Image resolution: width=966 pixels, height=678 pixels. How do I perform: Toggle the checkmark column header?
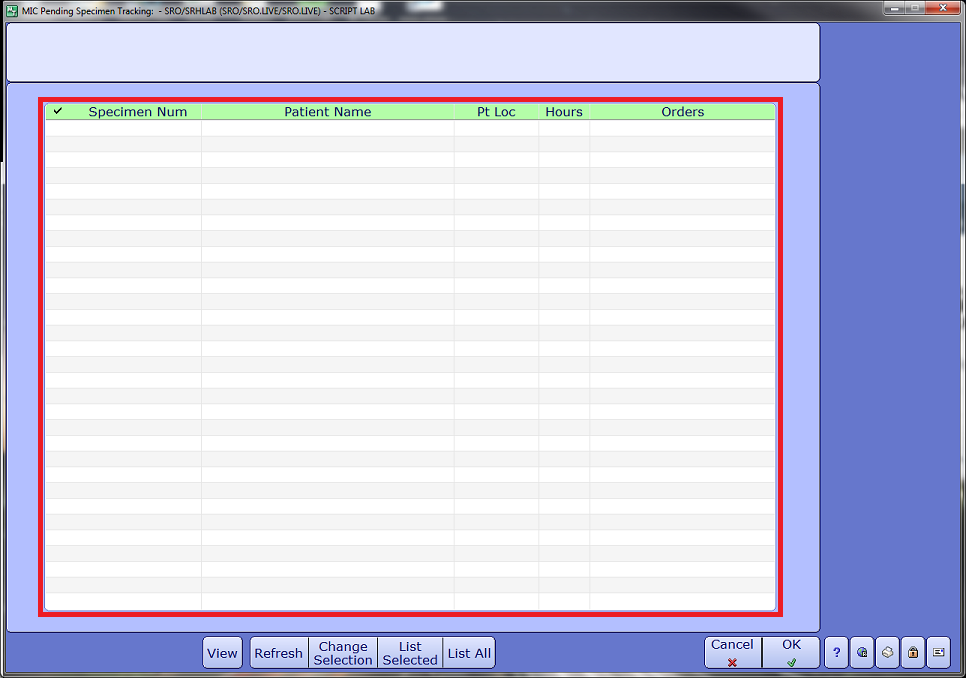[58, 112]
